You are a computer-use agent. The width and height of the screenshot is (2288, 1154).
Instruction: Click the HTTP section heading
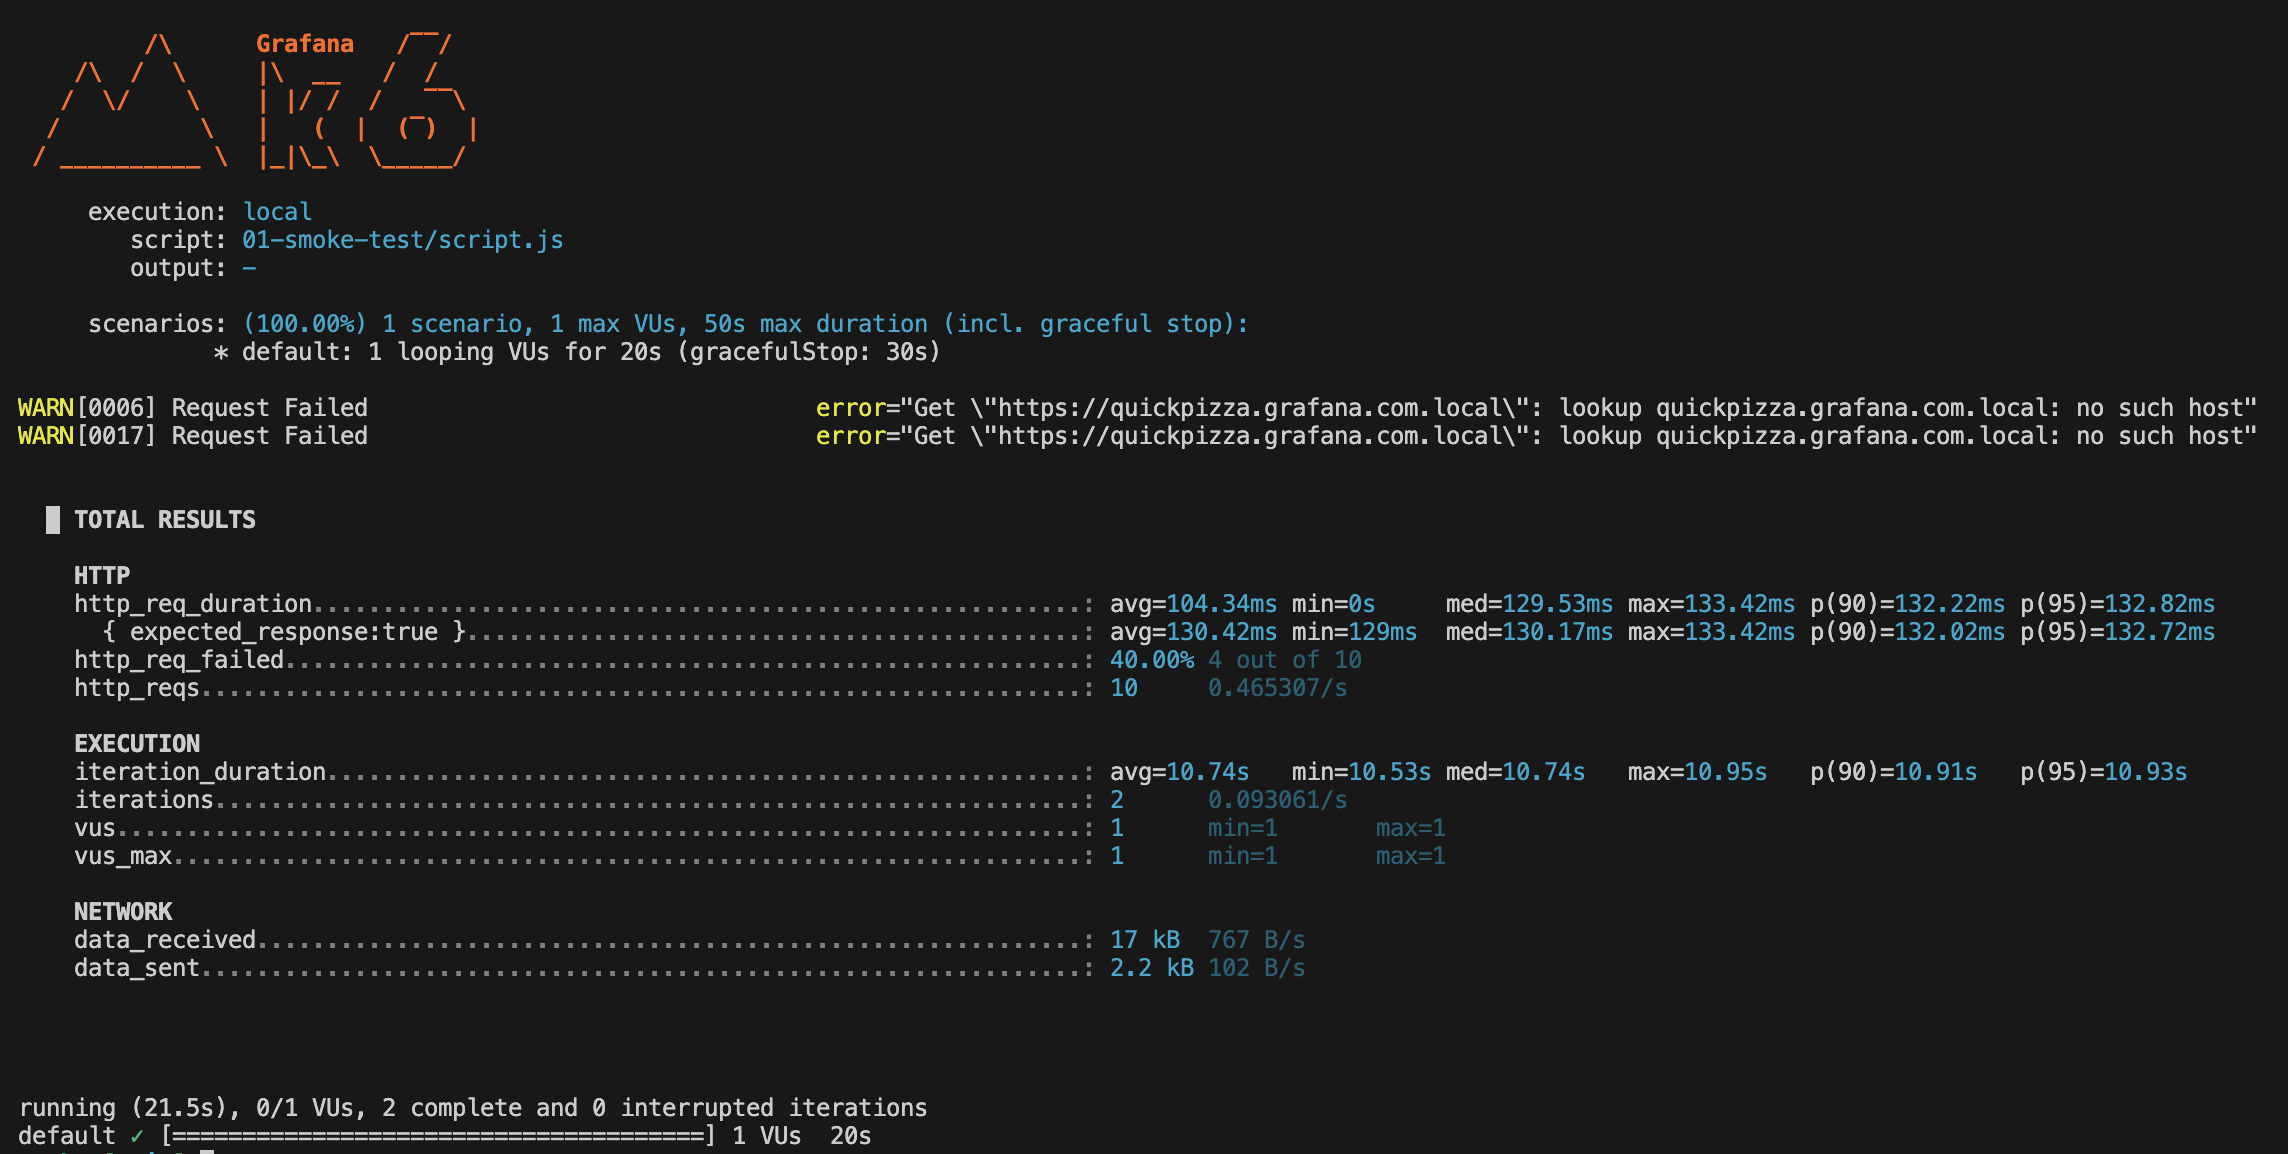pyautogui.click(x=102, y=576)
